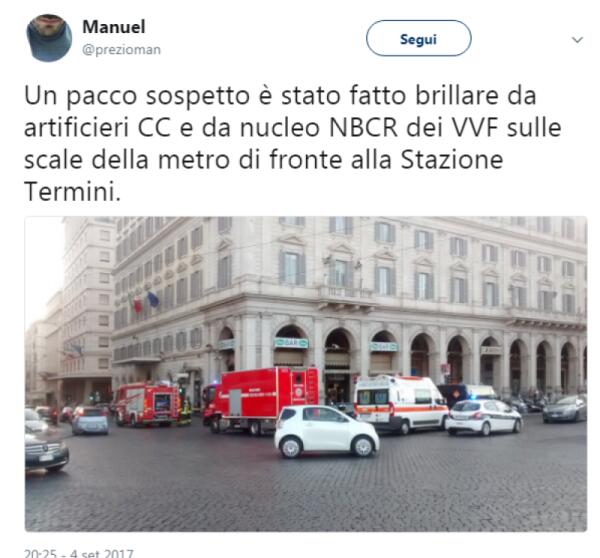The image size is (600, 558).
Task: Click the ambulance with orange stripe in photo
Action: click(x=400, y=404)
